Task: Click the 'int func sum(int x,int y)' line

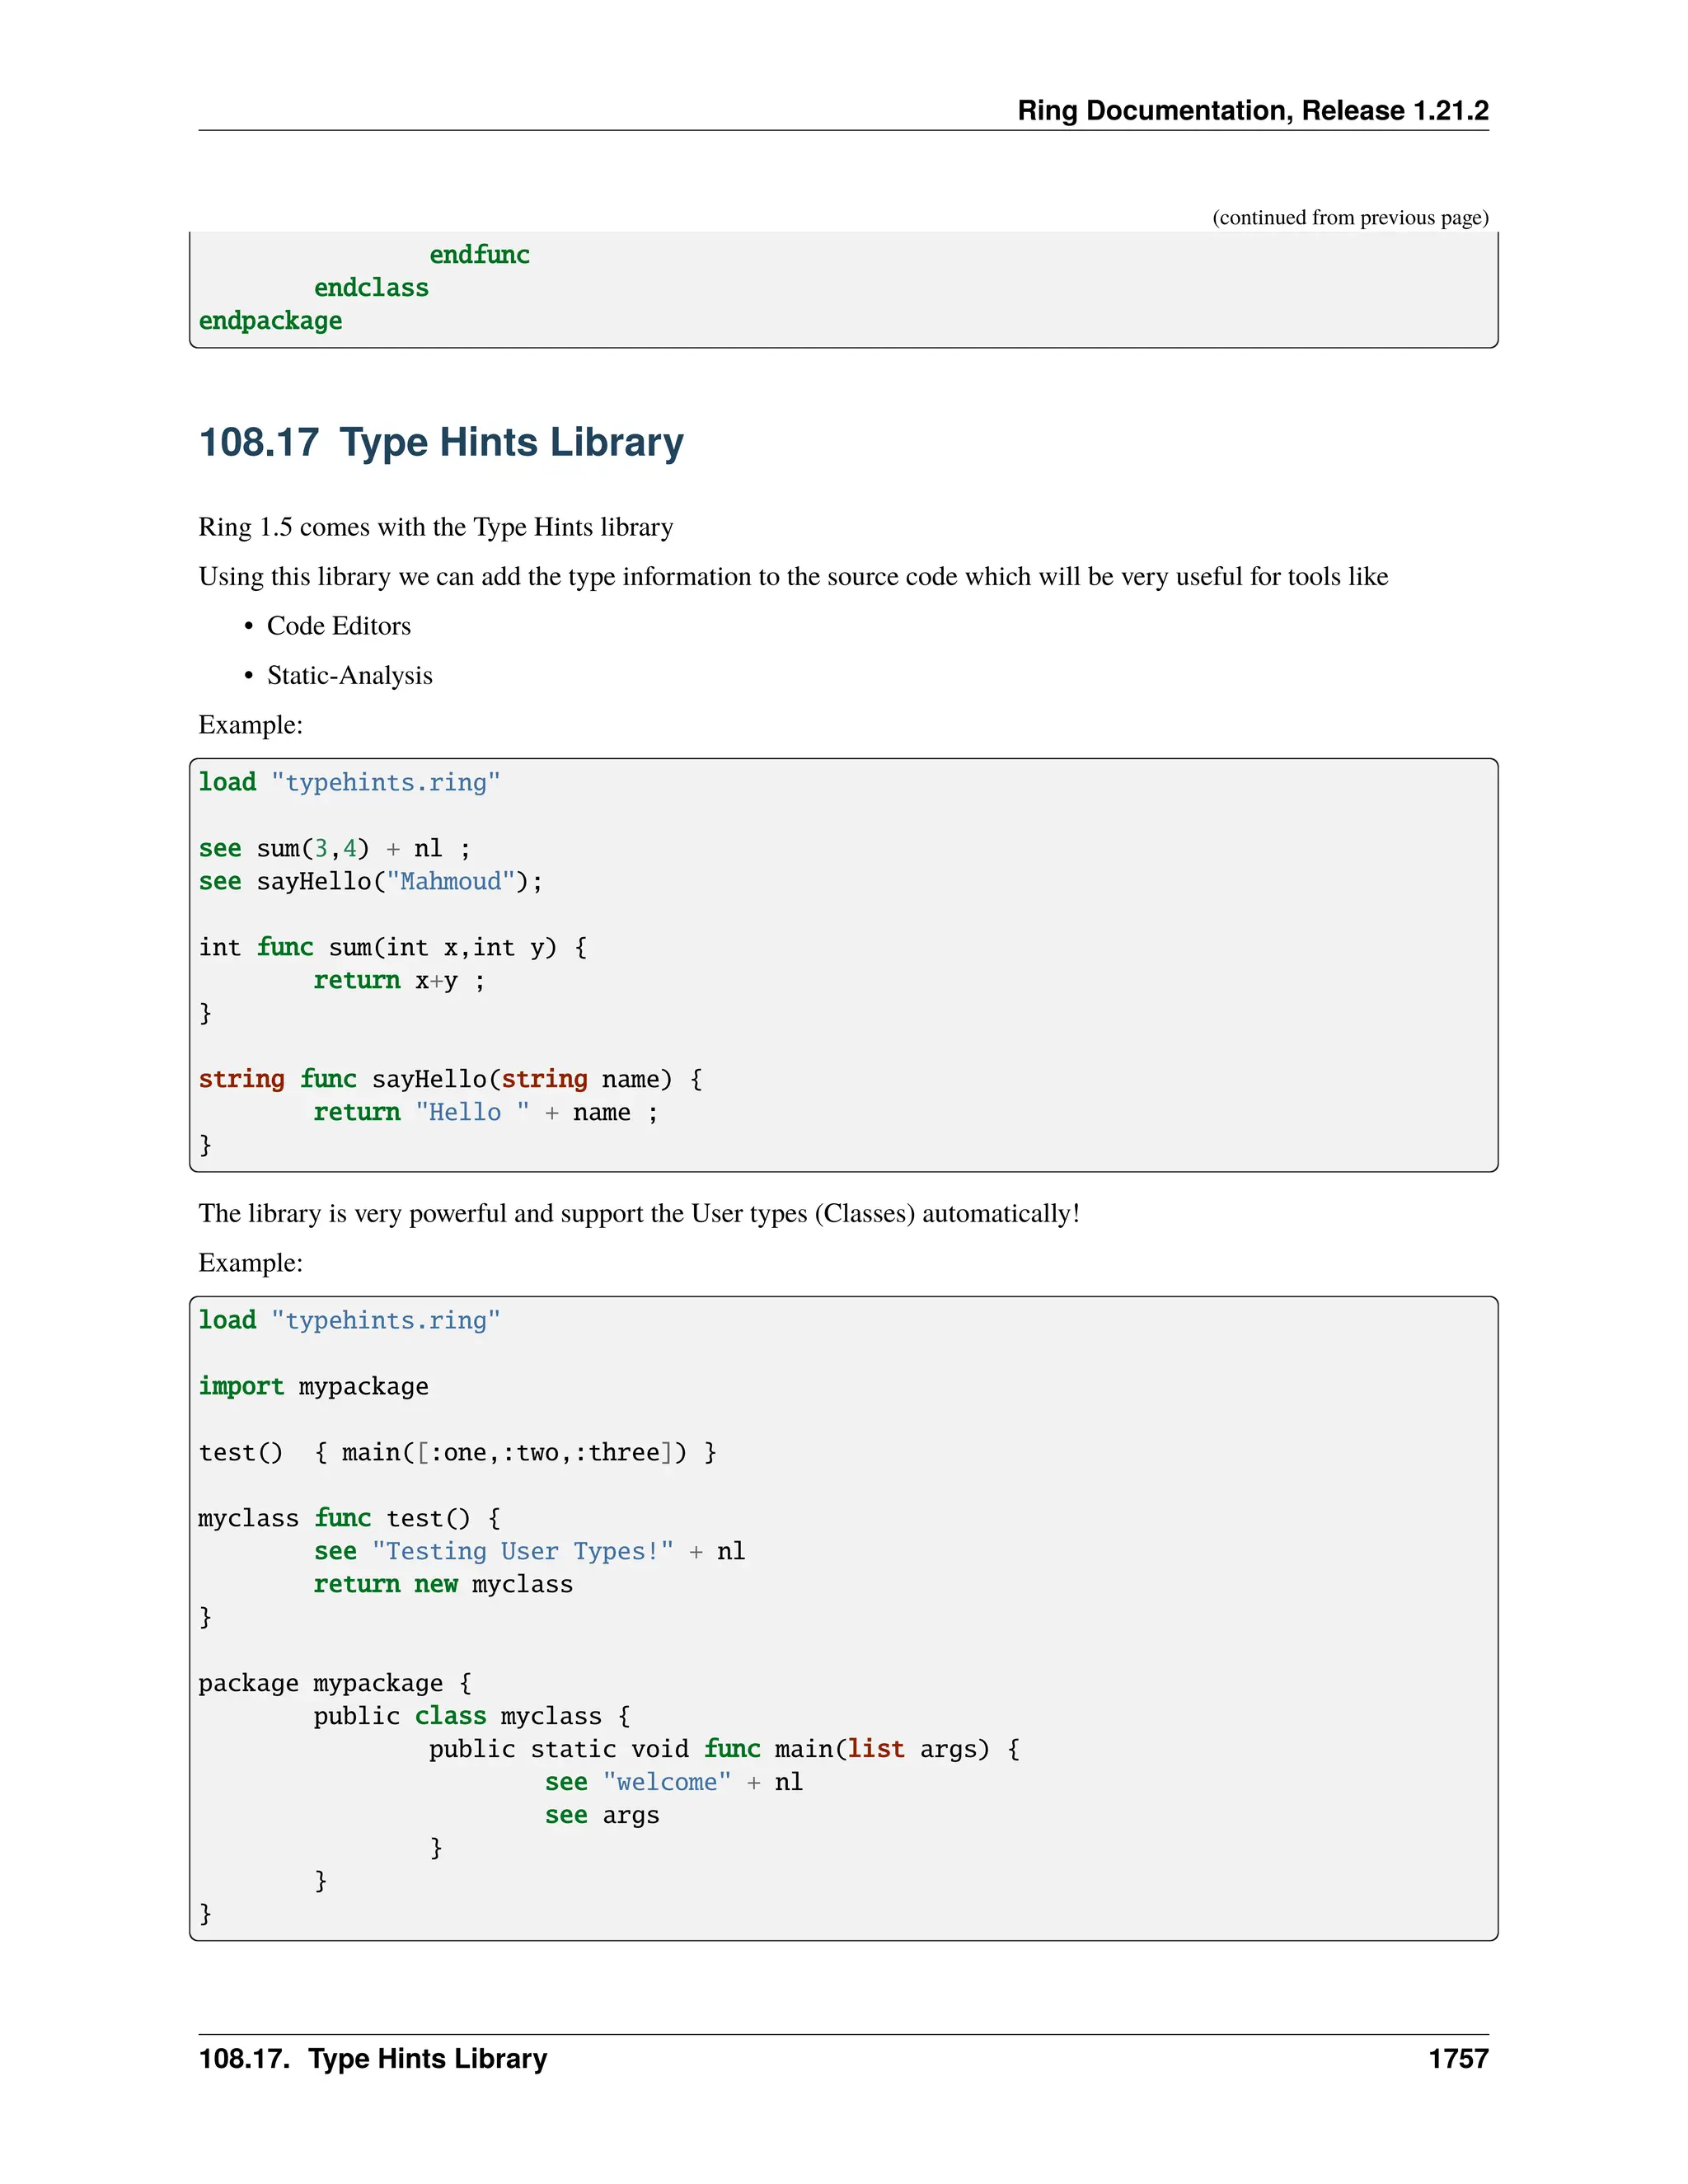Action: click(x=392, y=947)
